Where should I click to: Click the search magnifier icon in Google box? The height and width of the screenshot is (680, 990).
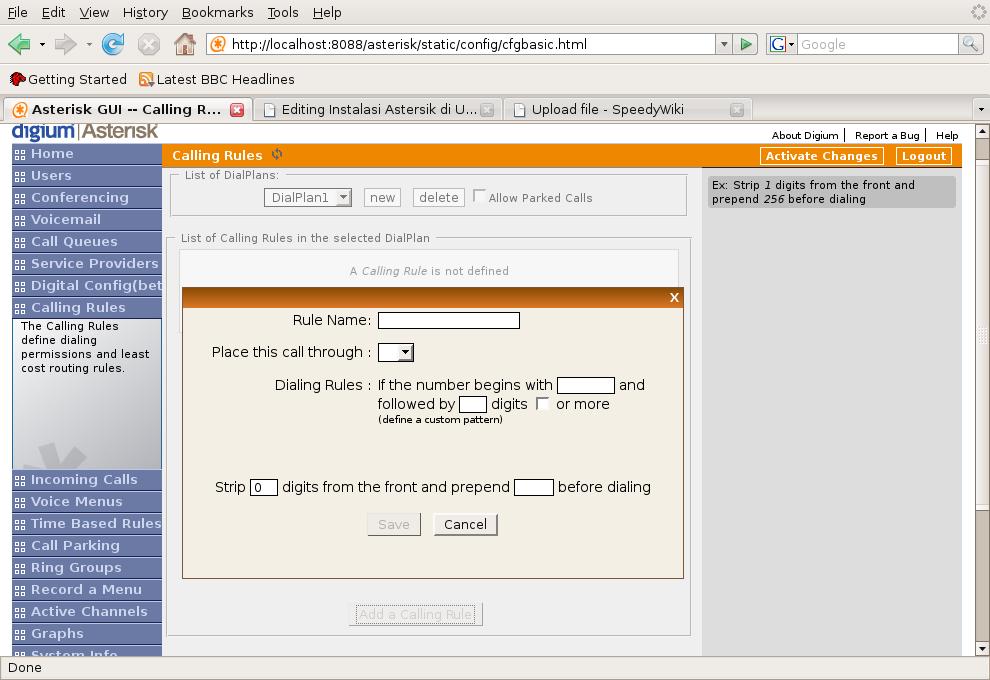coord(969,44)
